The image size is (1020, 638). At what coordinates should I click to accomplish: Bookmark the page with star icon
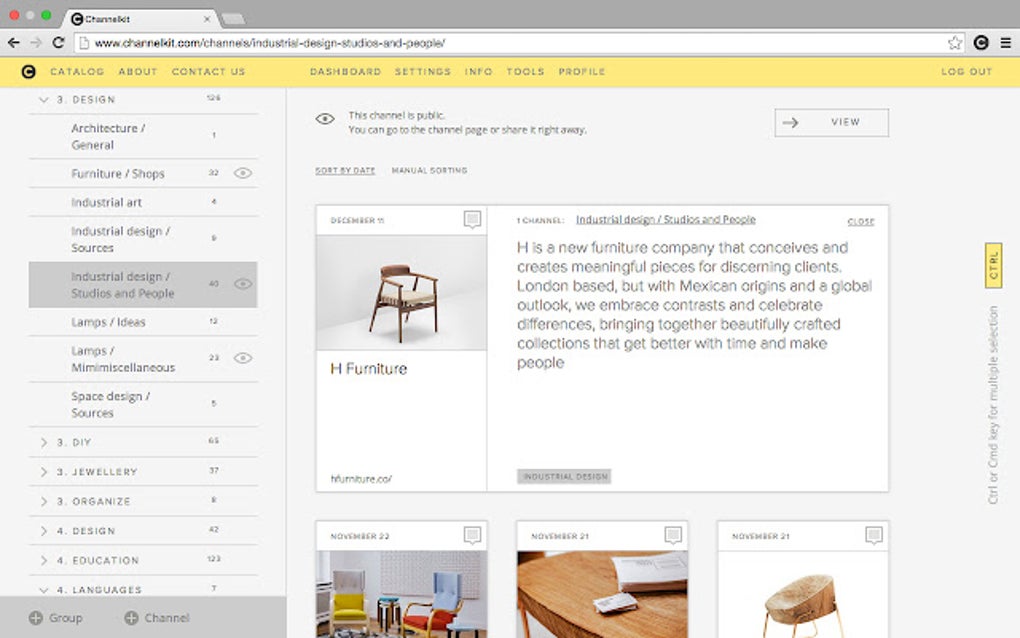click(x=954, y=43)
